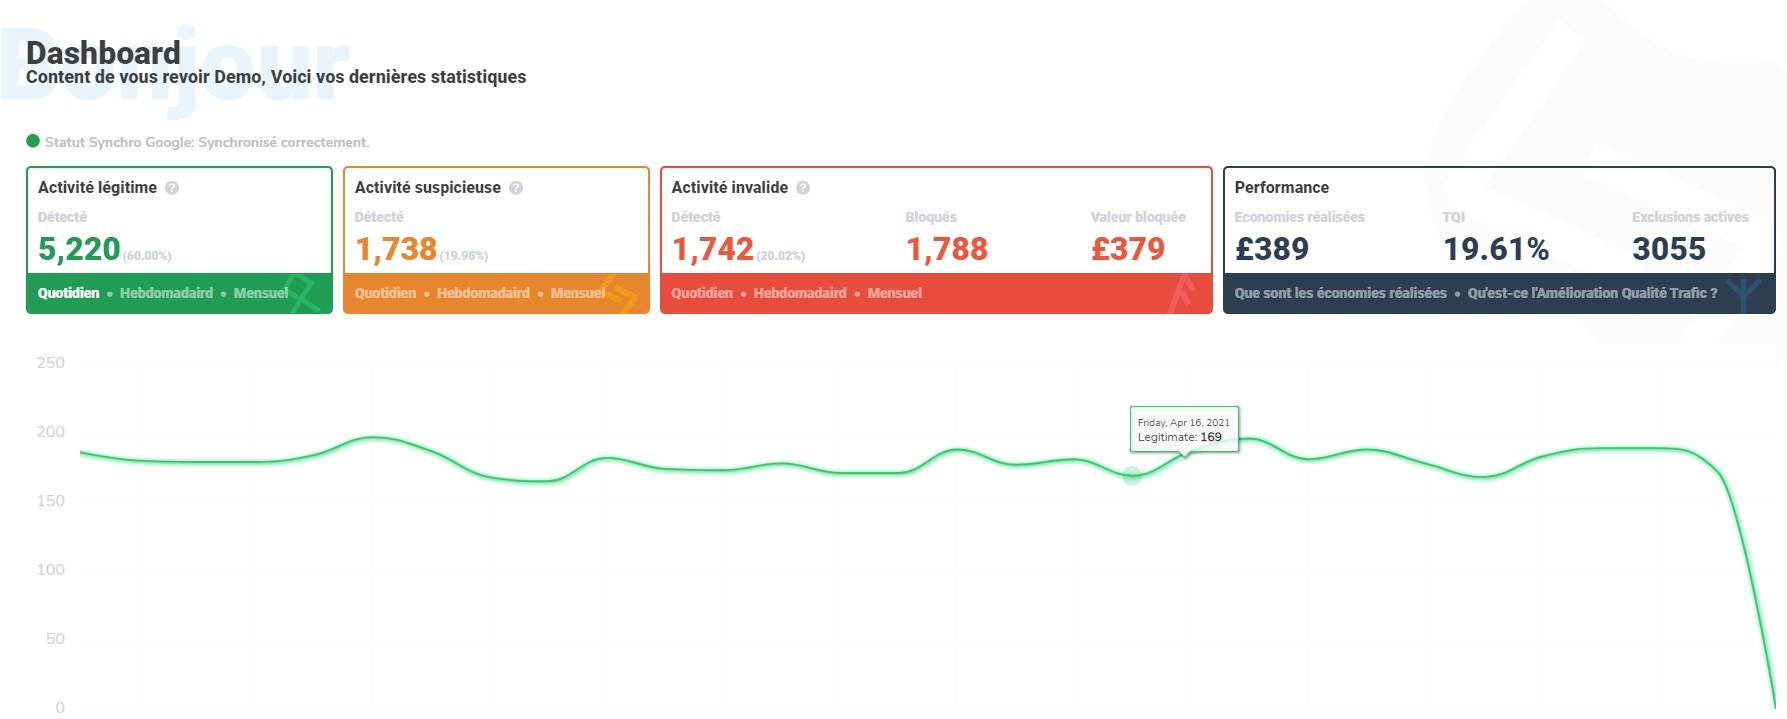Switch suspicious activity to Hebdomadaird
The width and height of the screenshot is (1787, 719).
pyautogui.click(x=483, y=293)
